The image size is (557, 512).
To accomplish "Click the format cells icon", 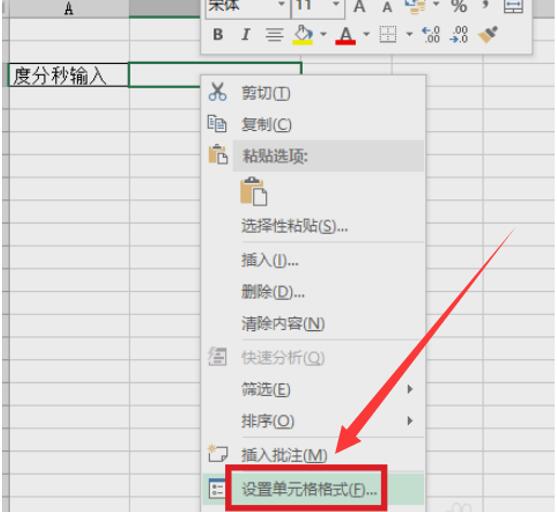I will (x=217, y=489).
